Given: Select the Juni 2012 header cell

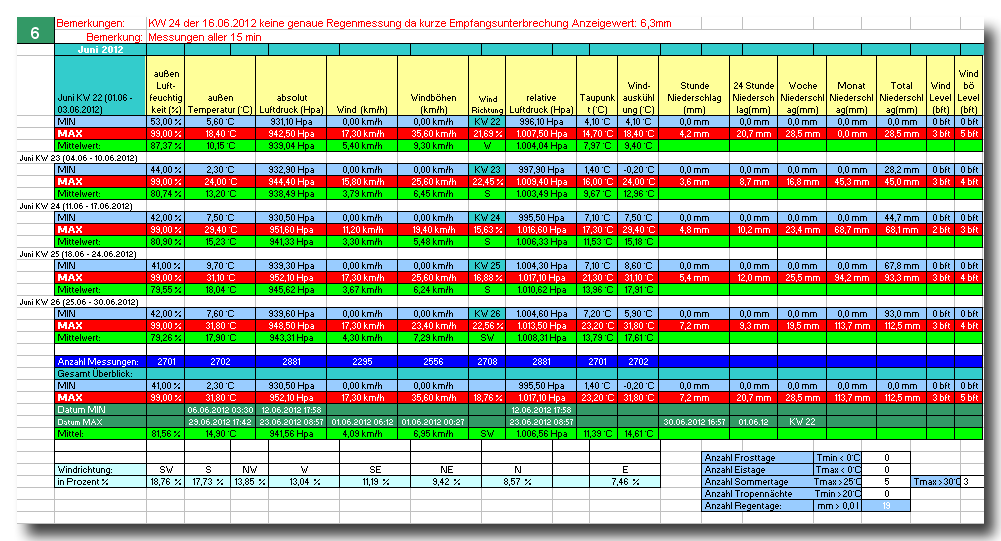Looking at the screenshot, I should tap(100, 50).
